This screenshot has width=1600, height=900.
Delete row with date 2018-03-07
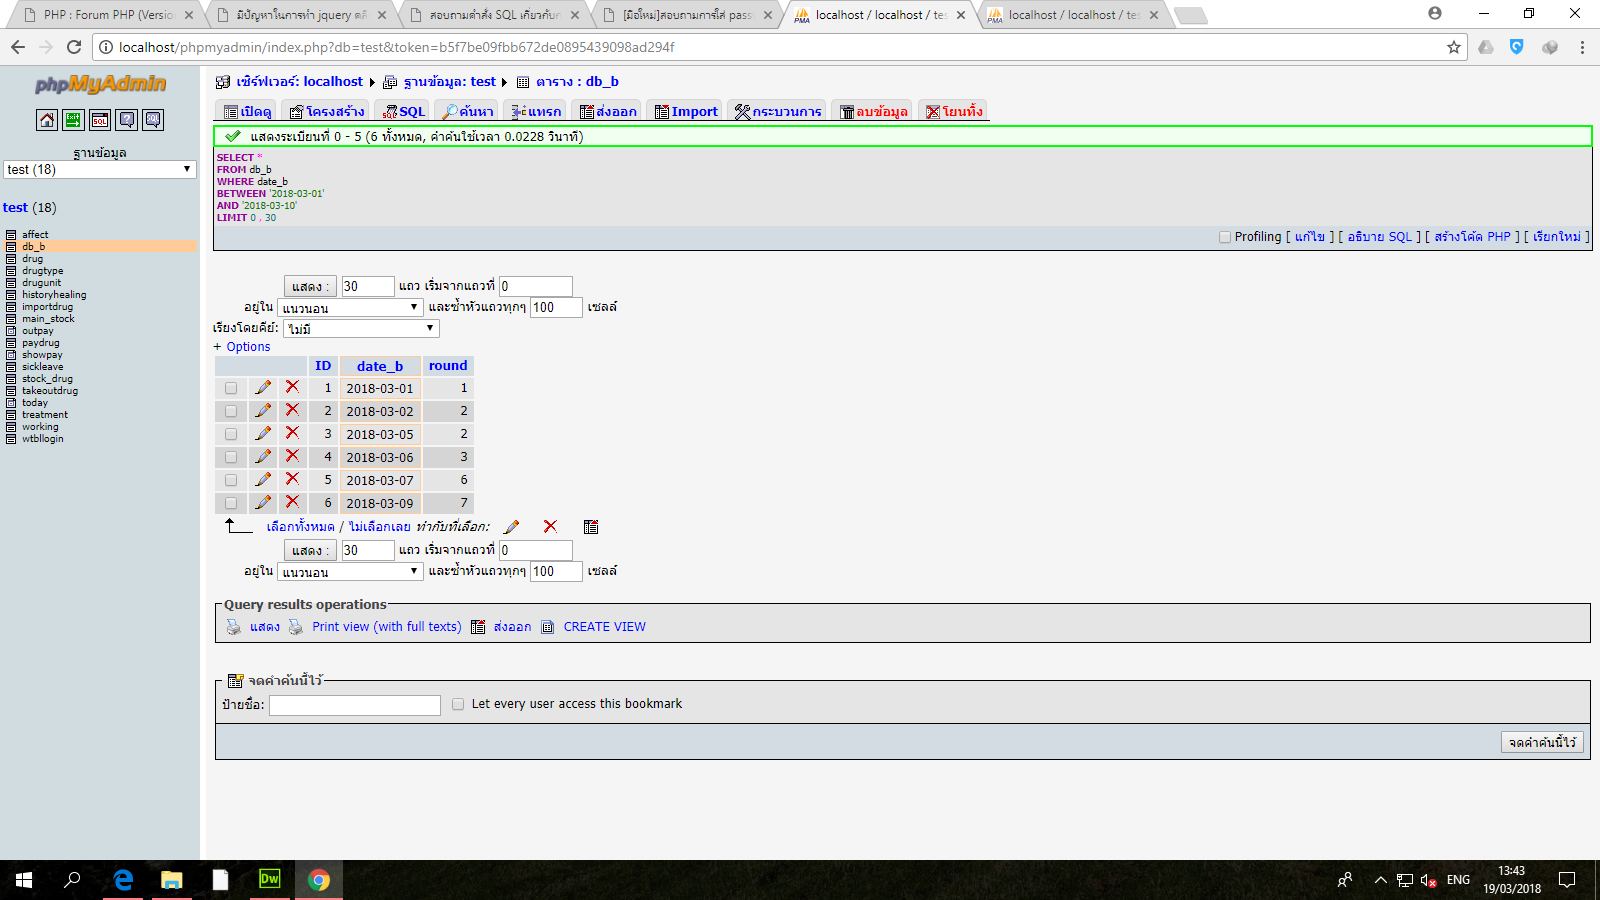[x=292, y=479]
